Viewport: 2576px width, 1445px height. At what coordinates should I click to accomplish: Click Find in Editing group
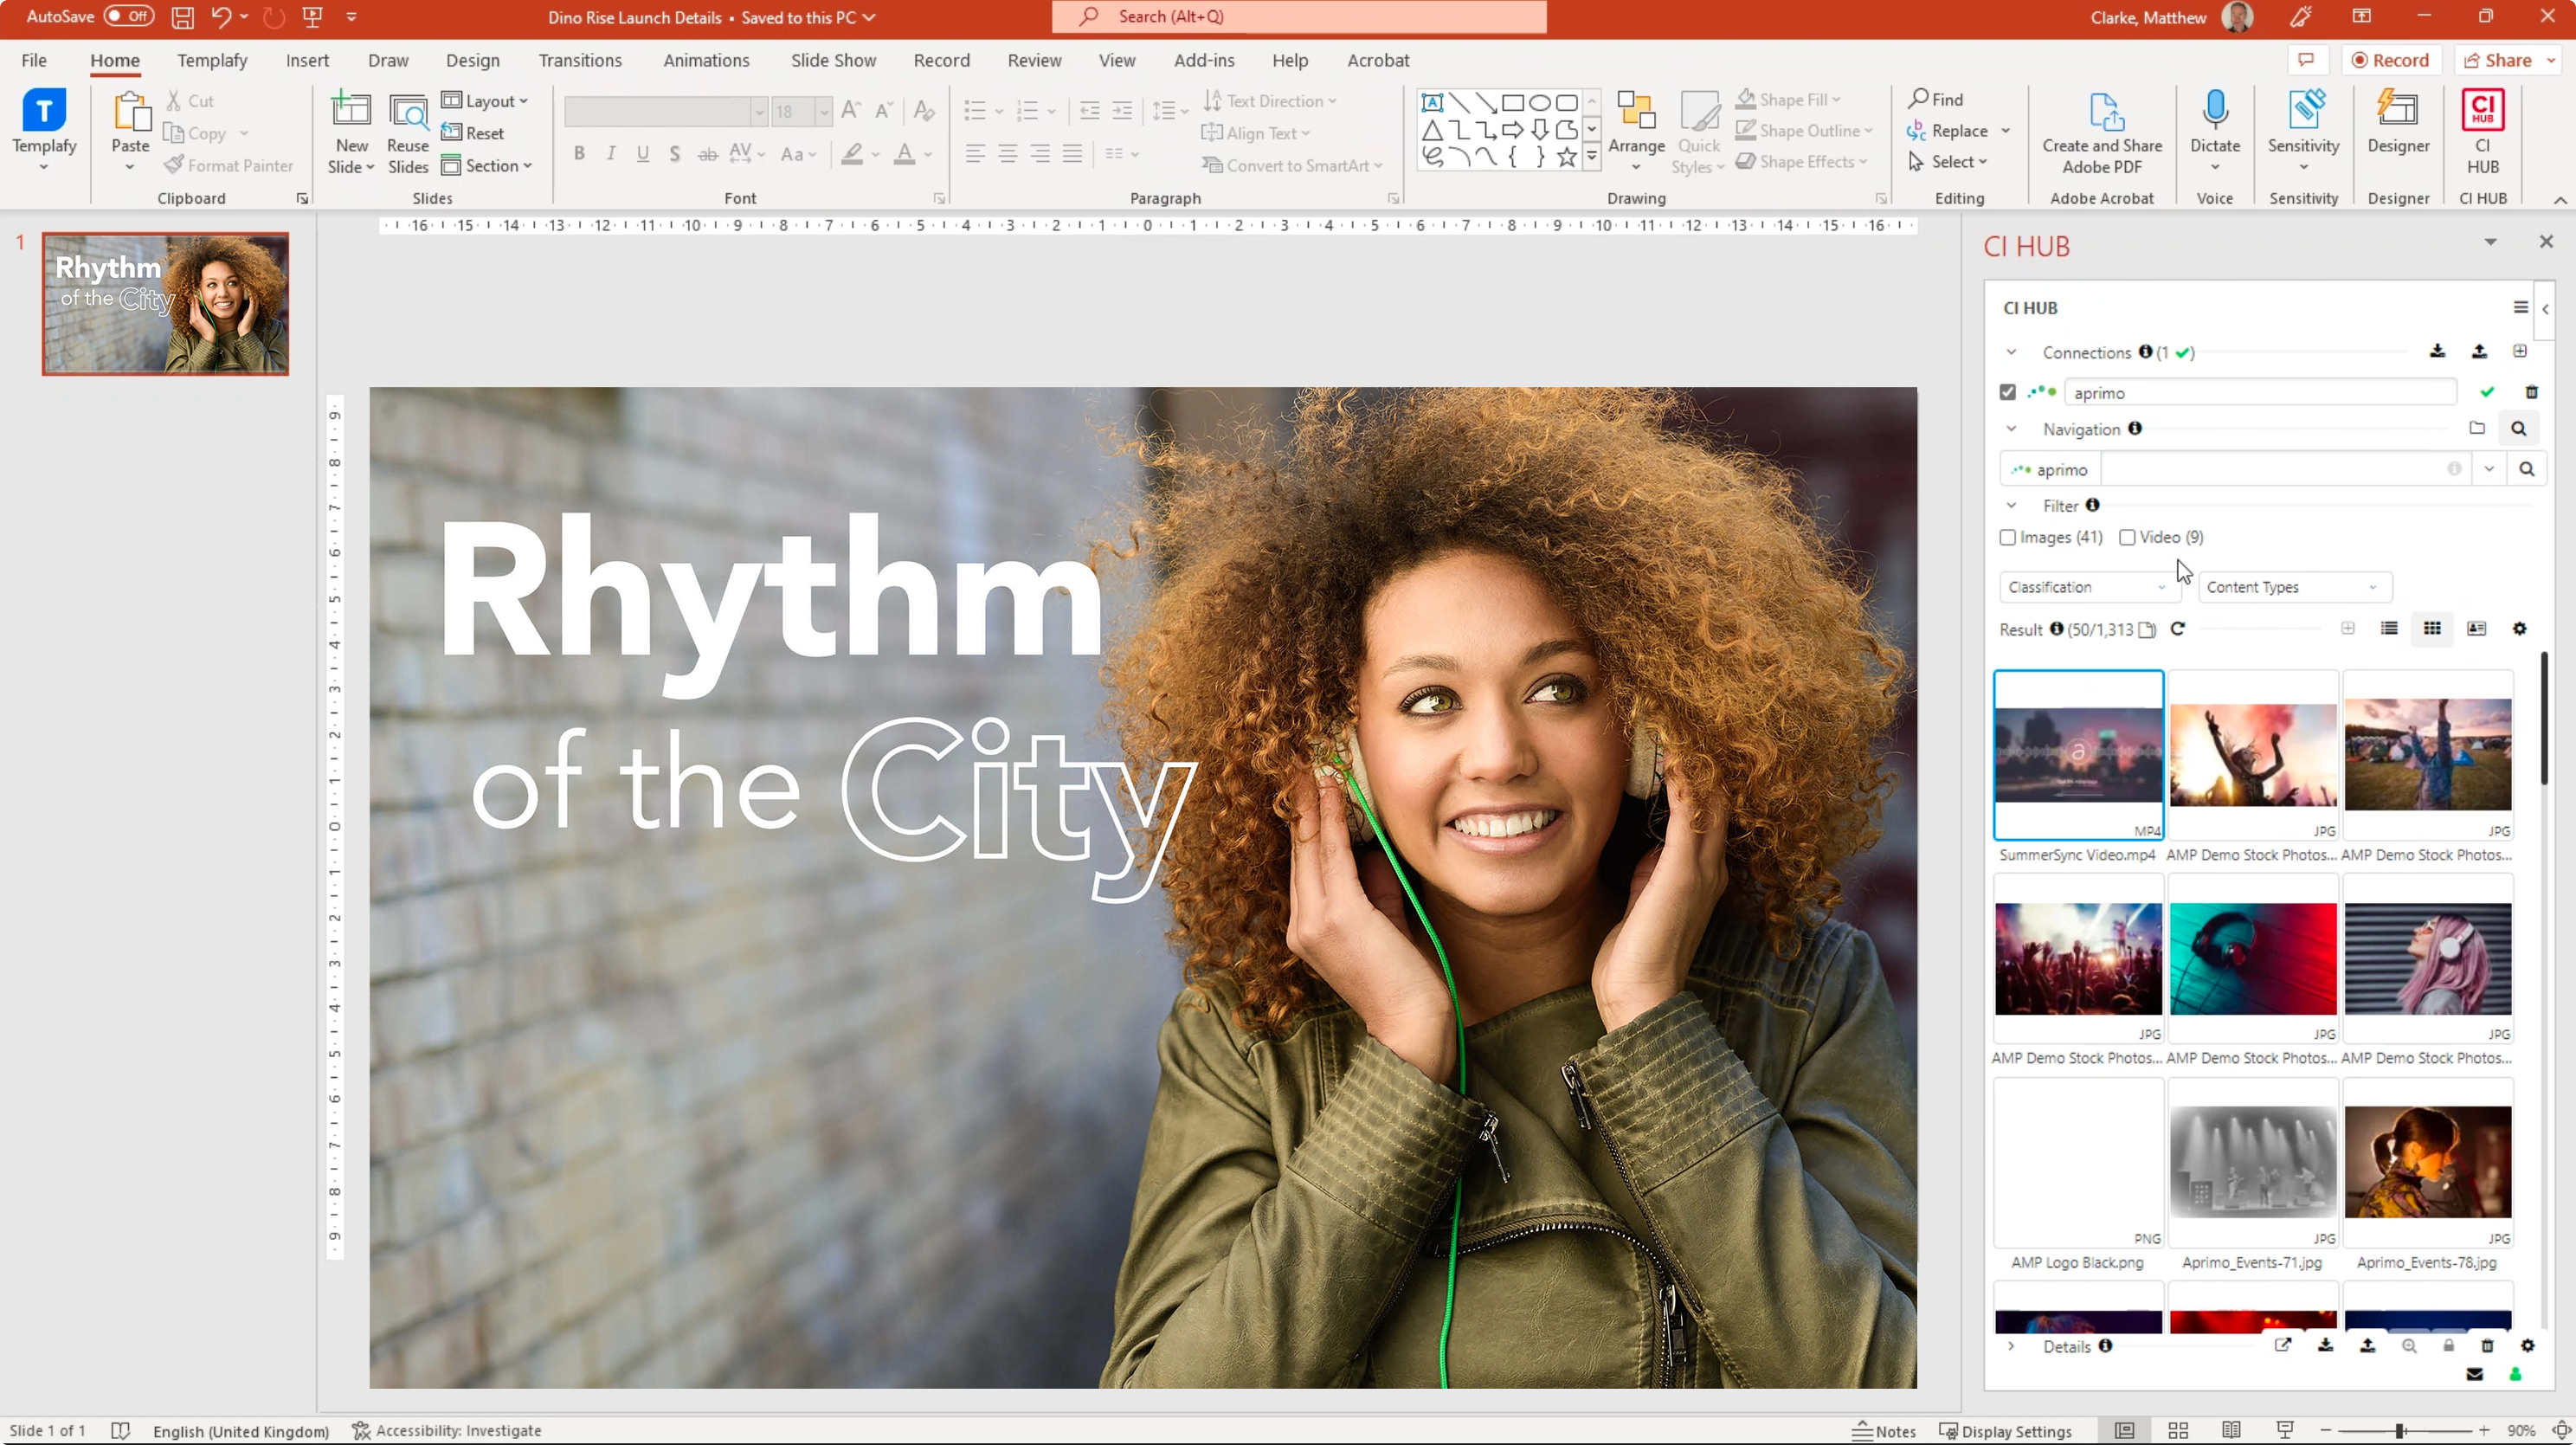point(1936,98)
